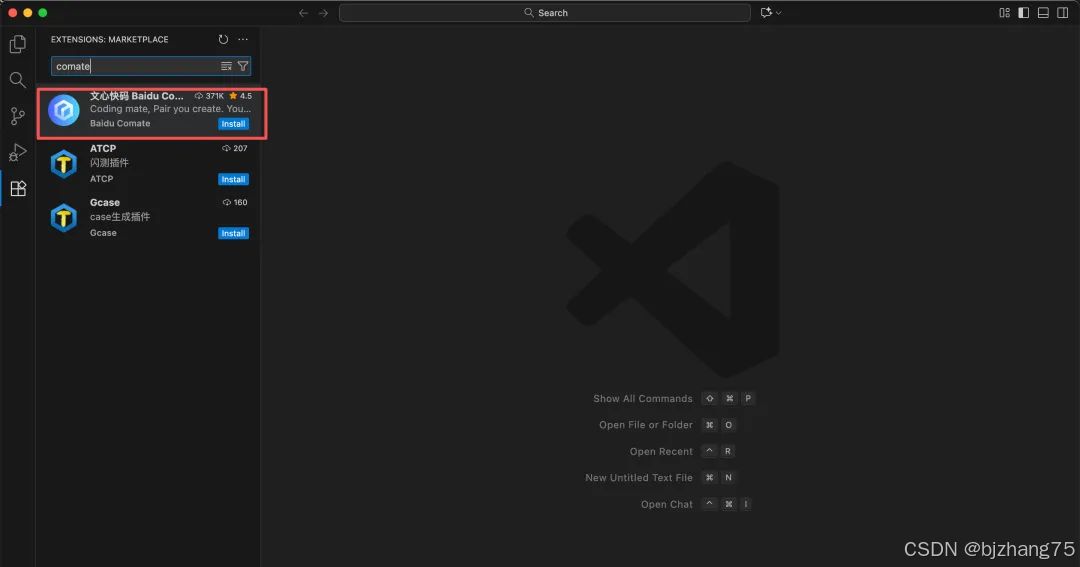The height and width of the screenshot is (567, 1080).
Task: Customize layout from title bar icon
Action: tap(1004, 12)
